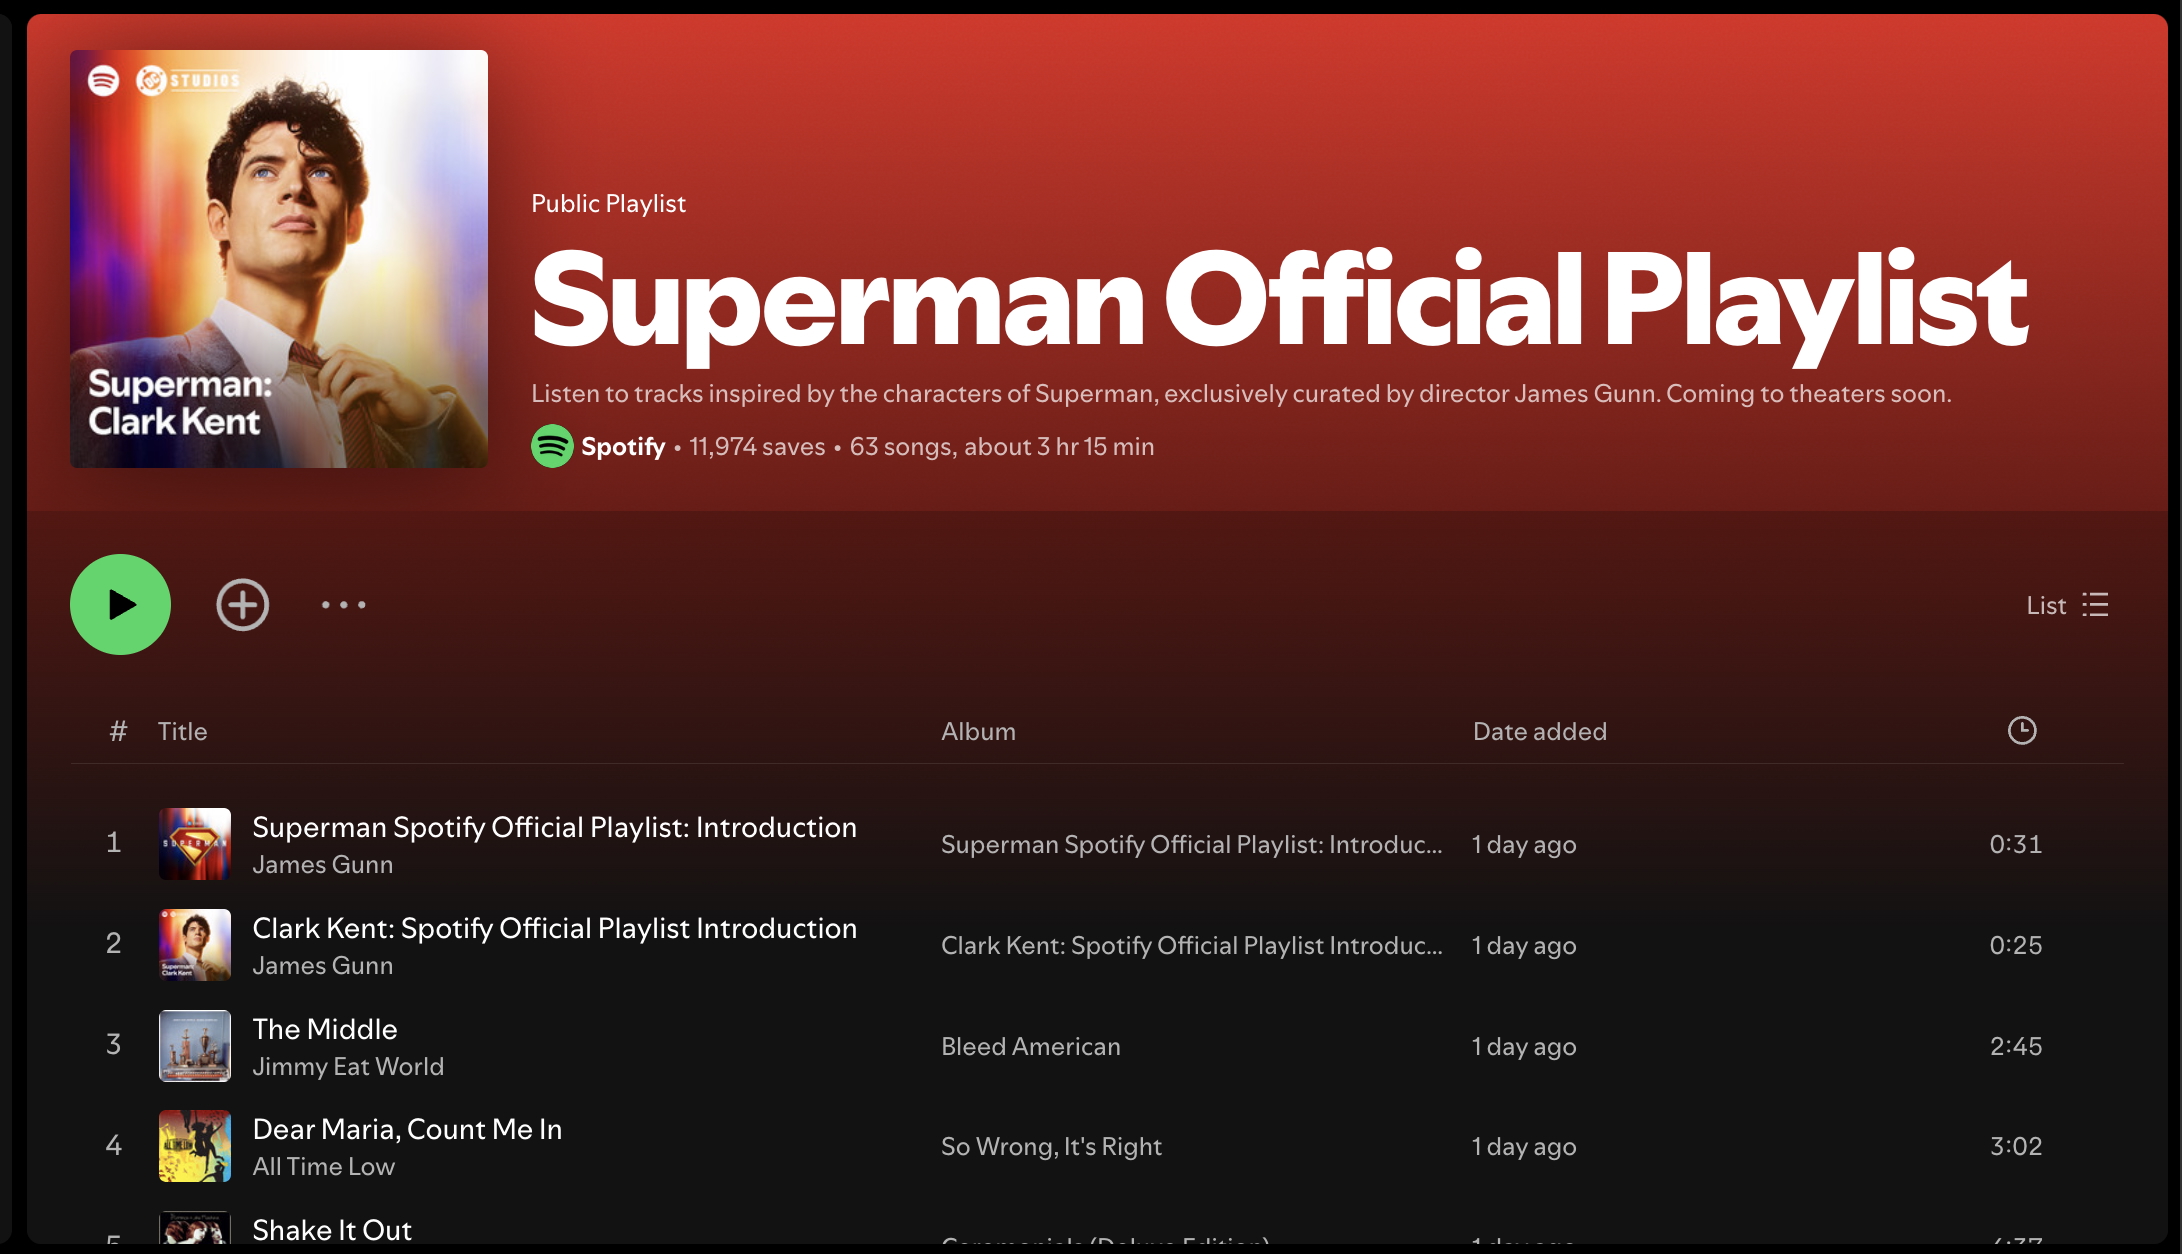Click the 3:02 duration of Dear Maria
The width and height of the screenshot is (2182, 1254).
coord(2016,1146)
